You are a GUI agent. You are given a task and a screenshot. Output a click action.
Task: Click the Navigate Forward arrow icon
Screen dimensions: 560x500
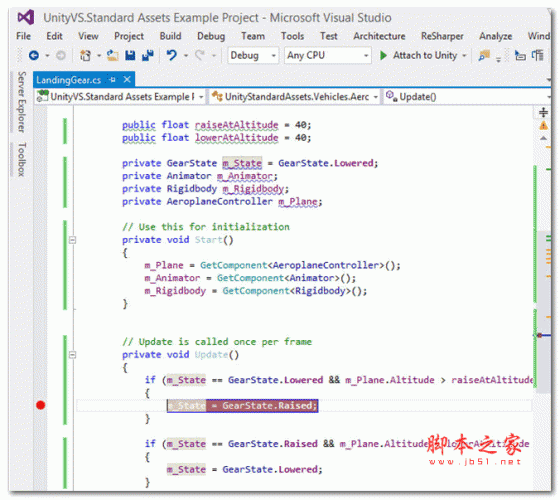pos(61,55)
